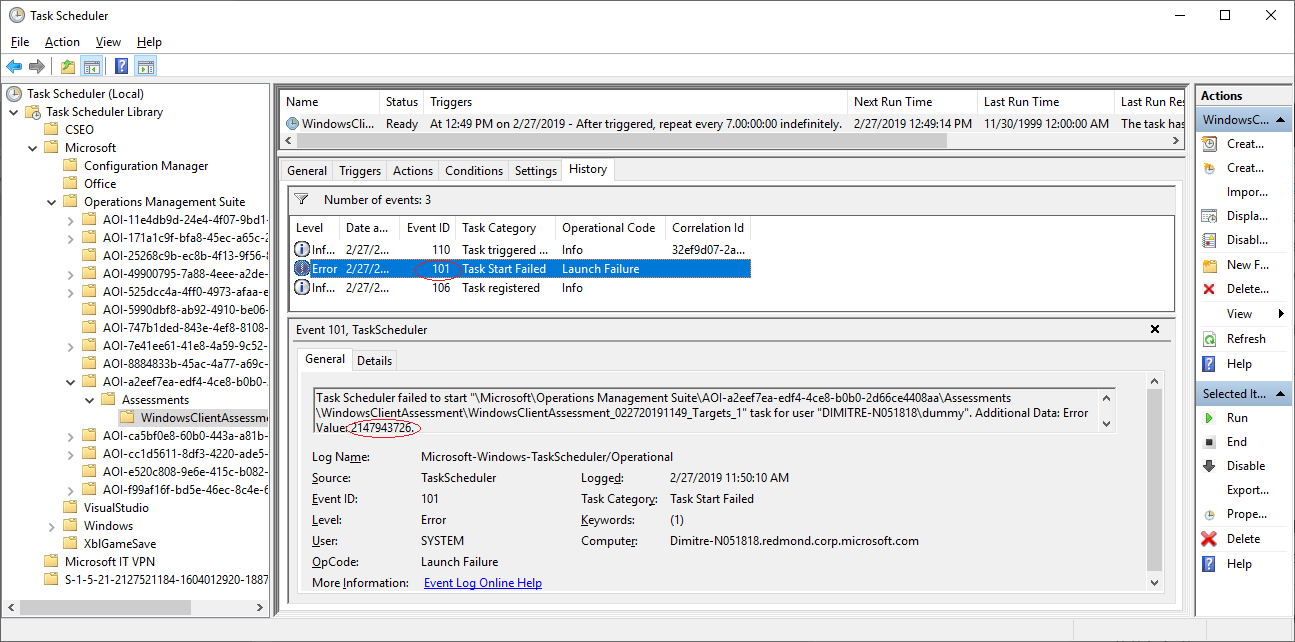The width and height of the screenshot is (1295, 642).
Task: Select the Configuration Manager folder
Action: [x=146, y=166]
